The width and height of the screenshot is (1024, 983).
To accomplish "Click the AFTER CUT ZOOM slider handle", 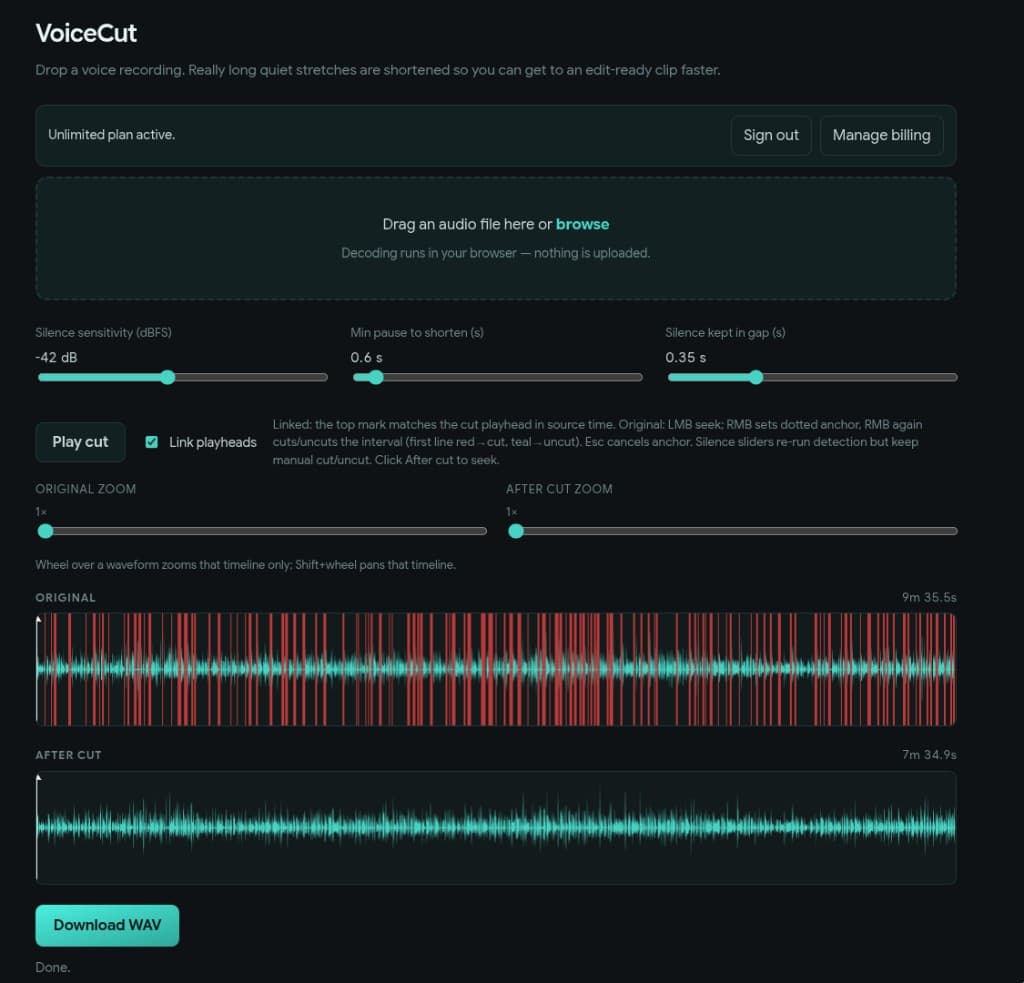I will coord(516,531).
